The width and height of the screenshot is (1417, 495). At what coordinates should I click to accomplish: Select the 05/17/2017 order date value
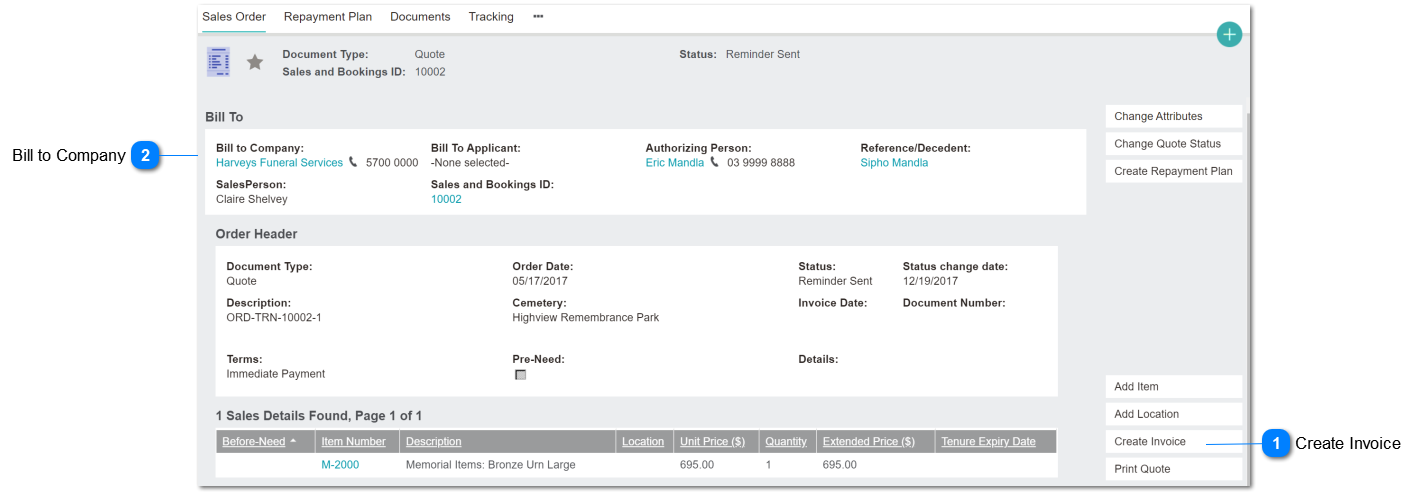[540, 281]
